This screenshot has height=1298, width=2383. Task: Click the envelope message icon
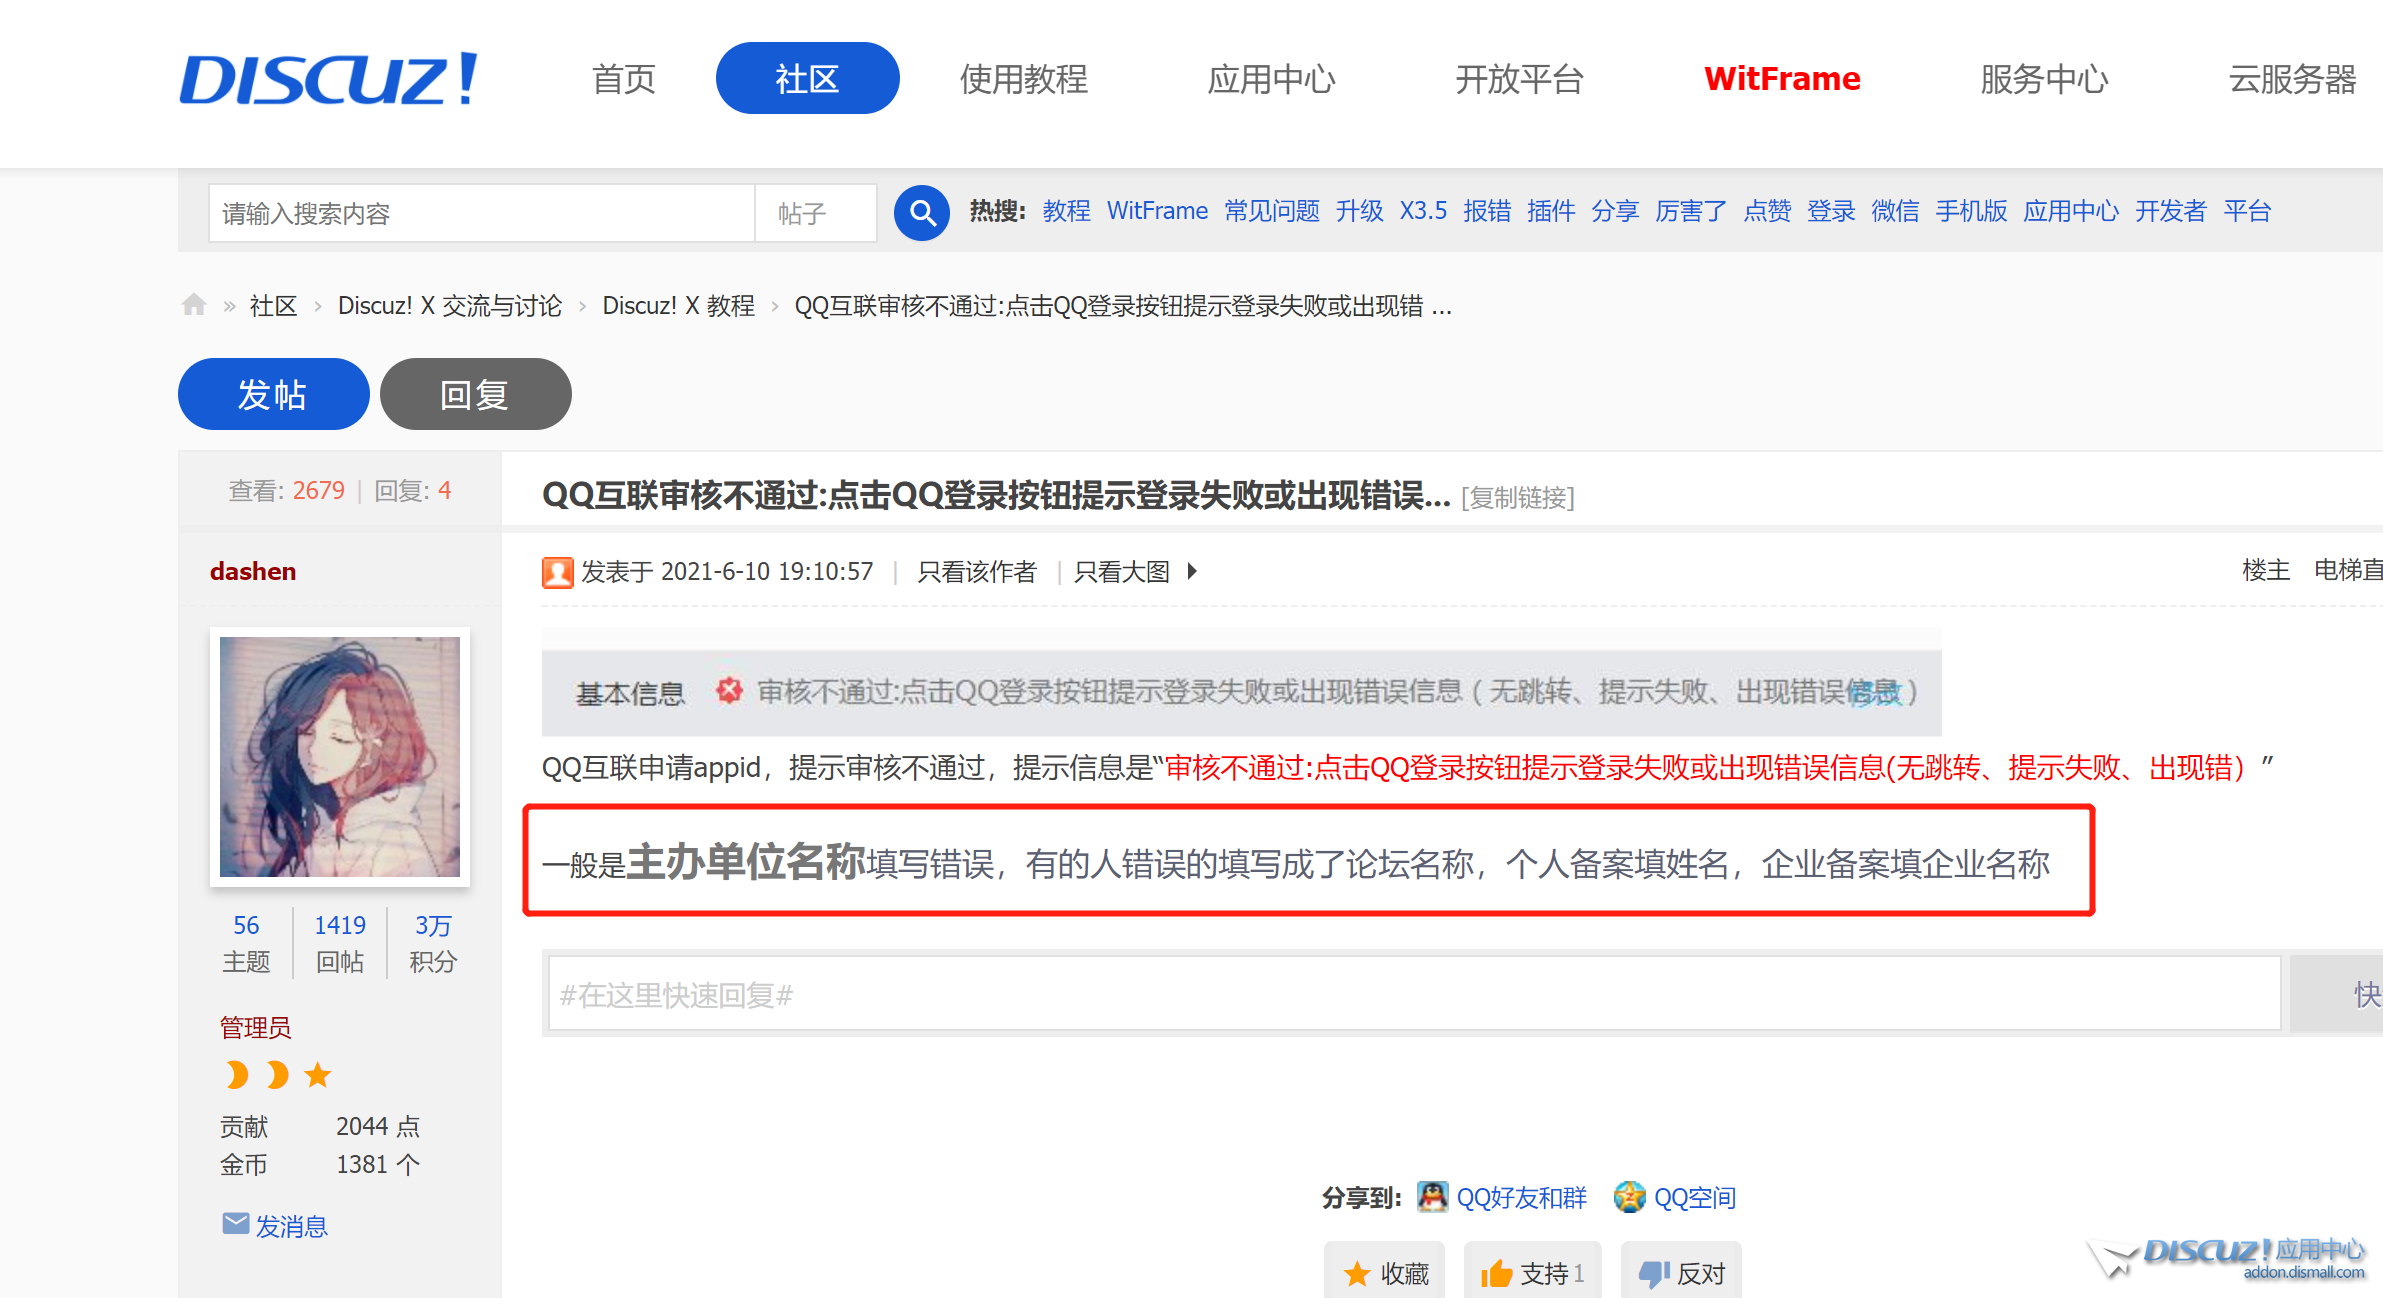(x=236, y=1223)
